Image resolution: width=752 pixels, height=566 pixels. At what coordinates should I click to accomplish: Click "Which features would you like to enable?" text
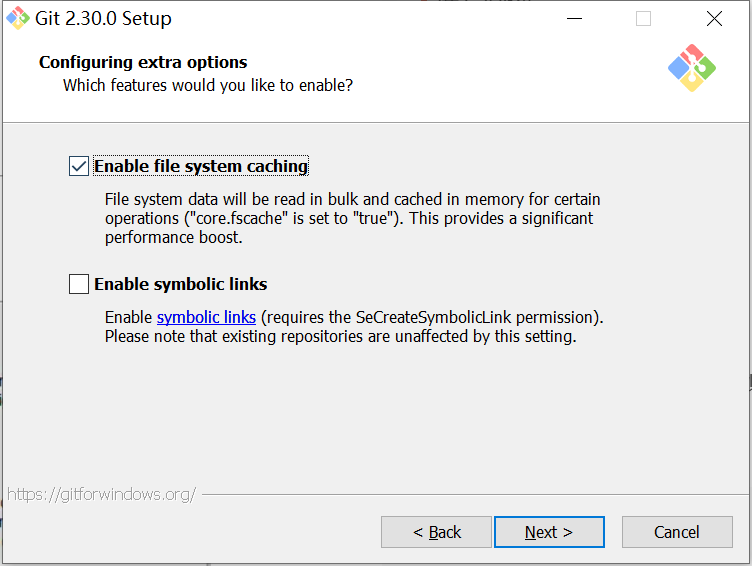[x=208, y=85]
